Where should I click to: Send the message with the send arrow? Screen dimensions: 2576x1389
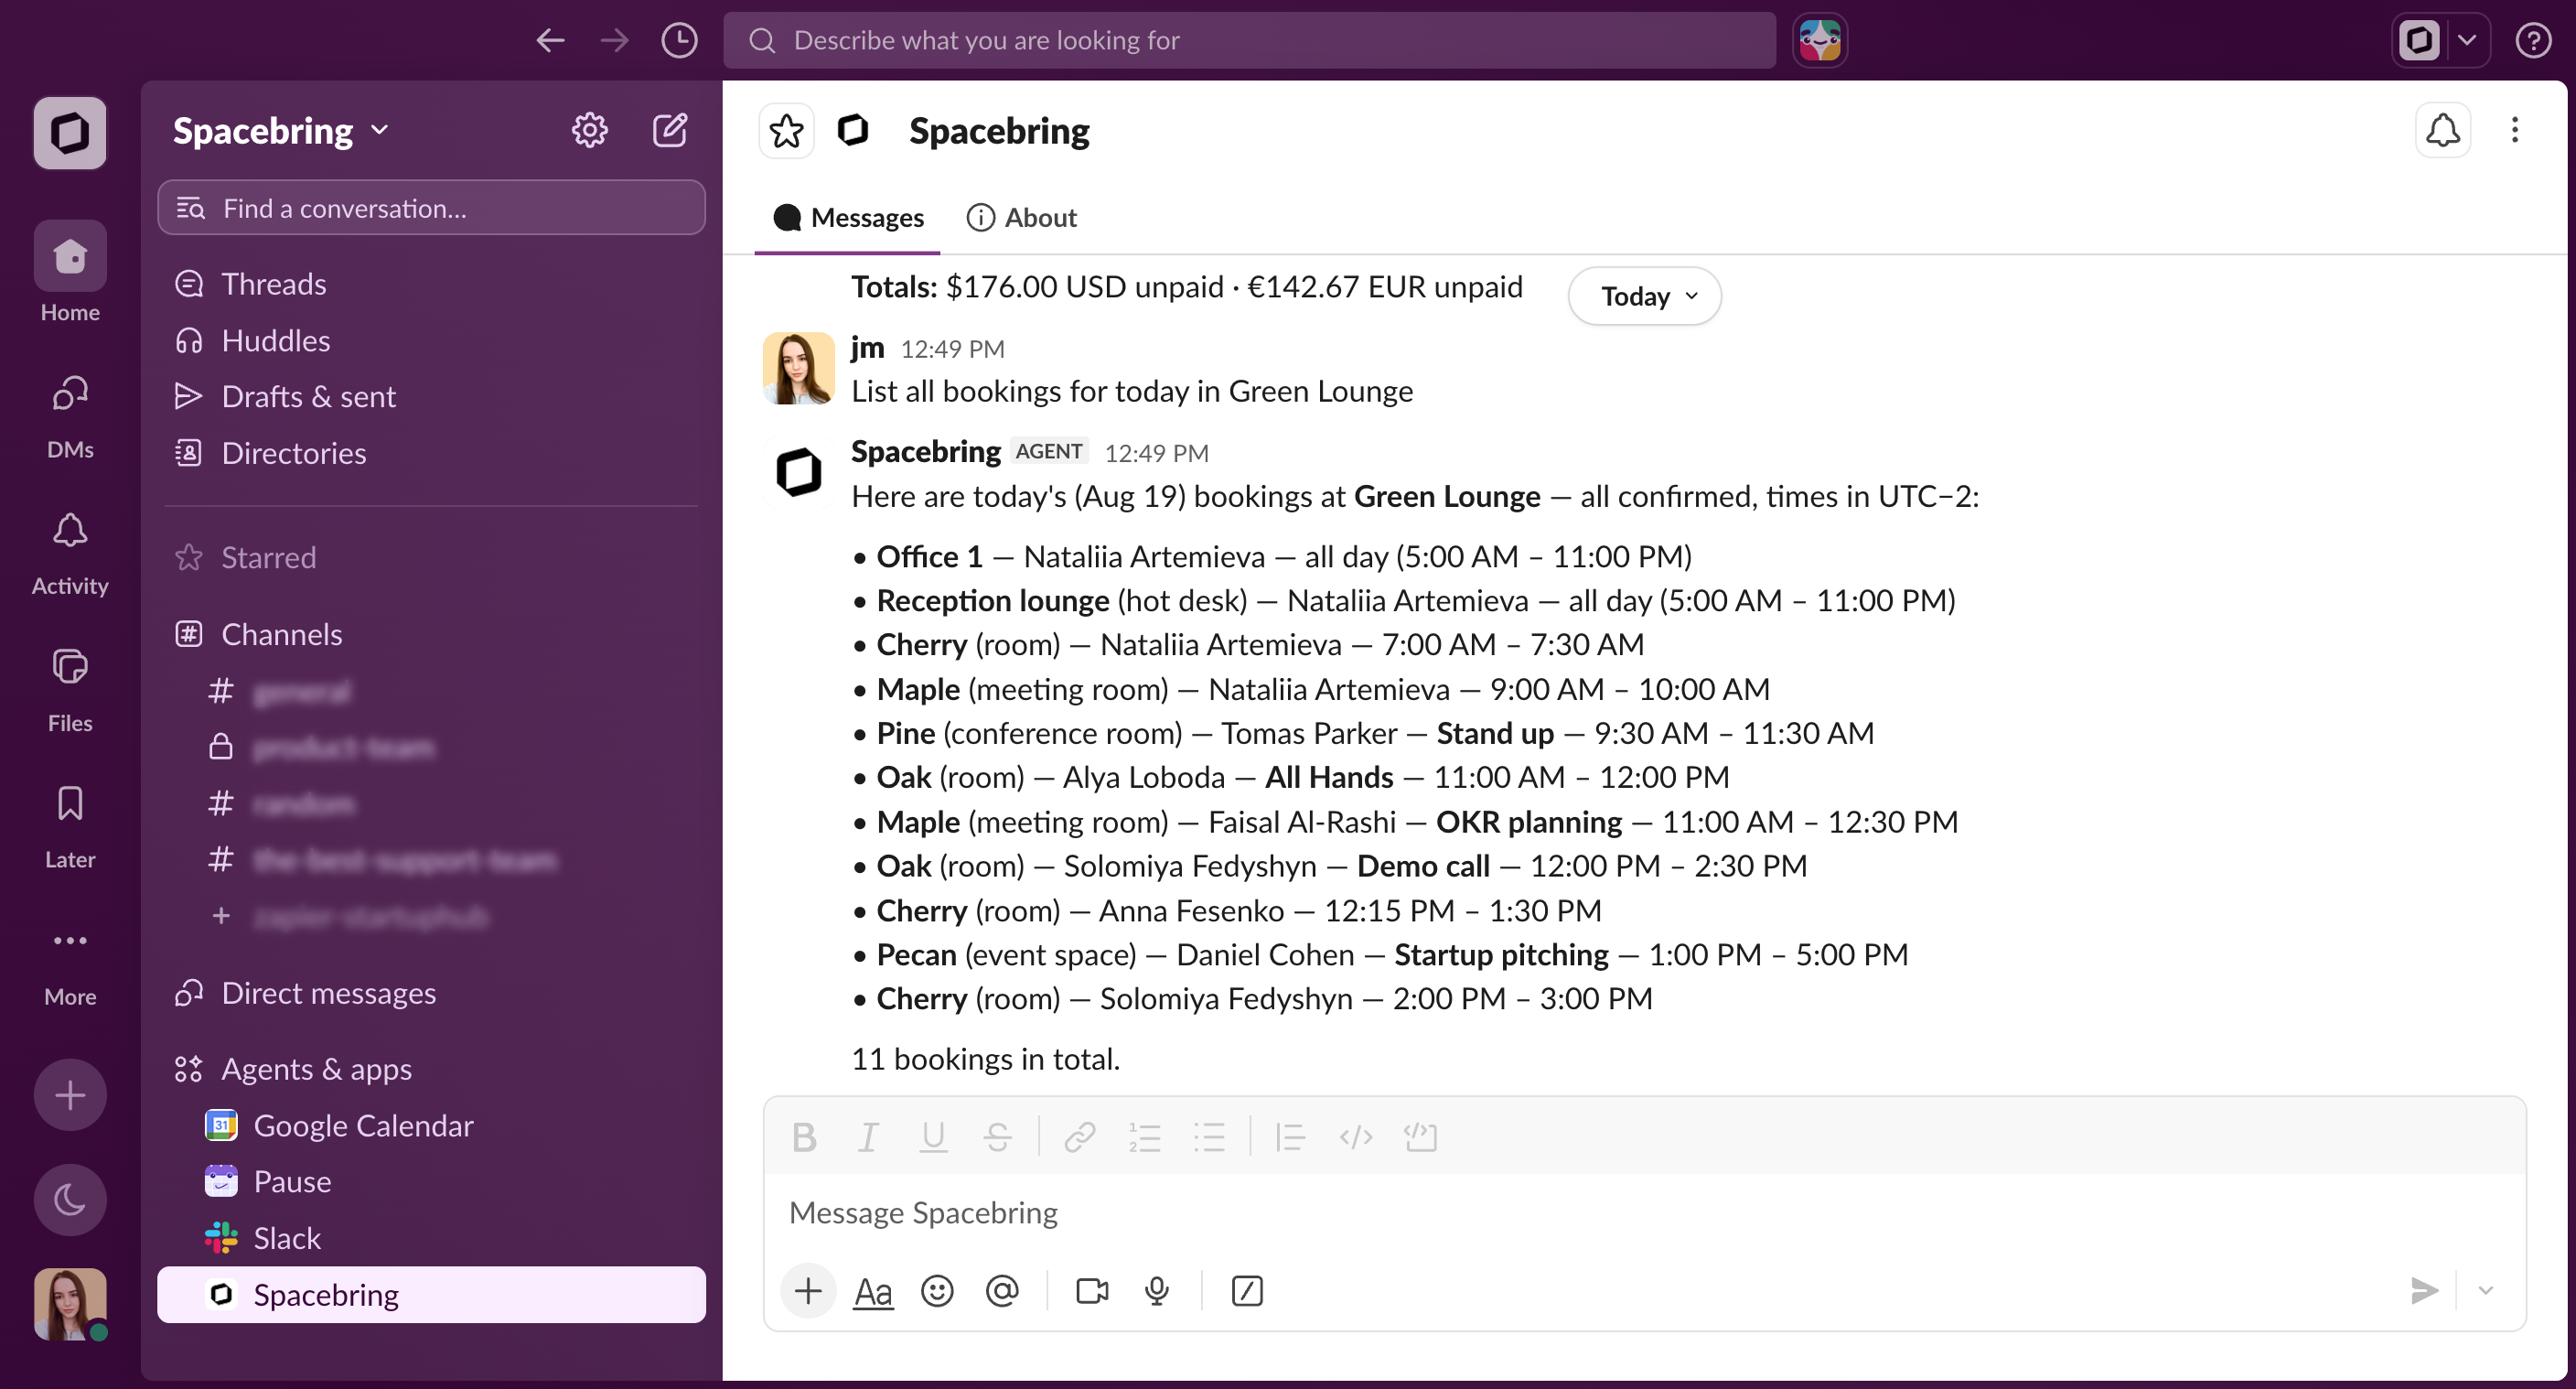pyautogui.click(x=2424, y=1291)
